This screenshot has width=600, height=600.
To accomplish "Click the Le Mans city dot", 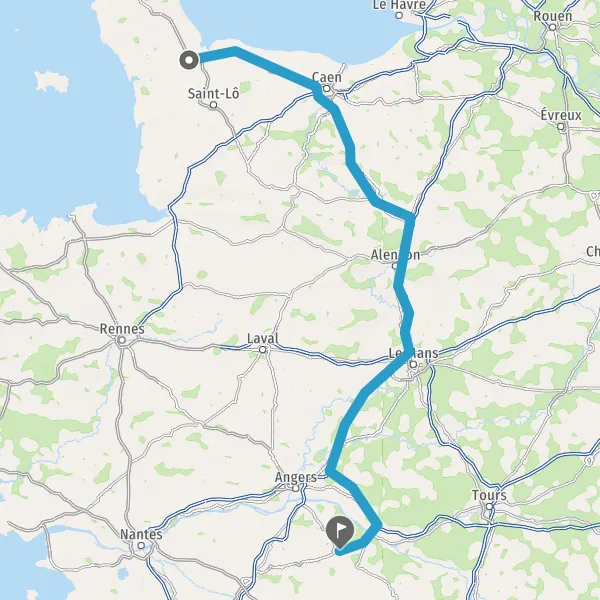I will point(413,364).
